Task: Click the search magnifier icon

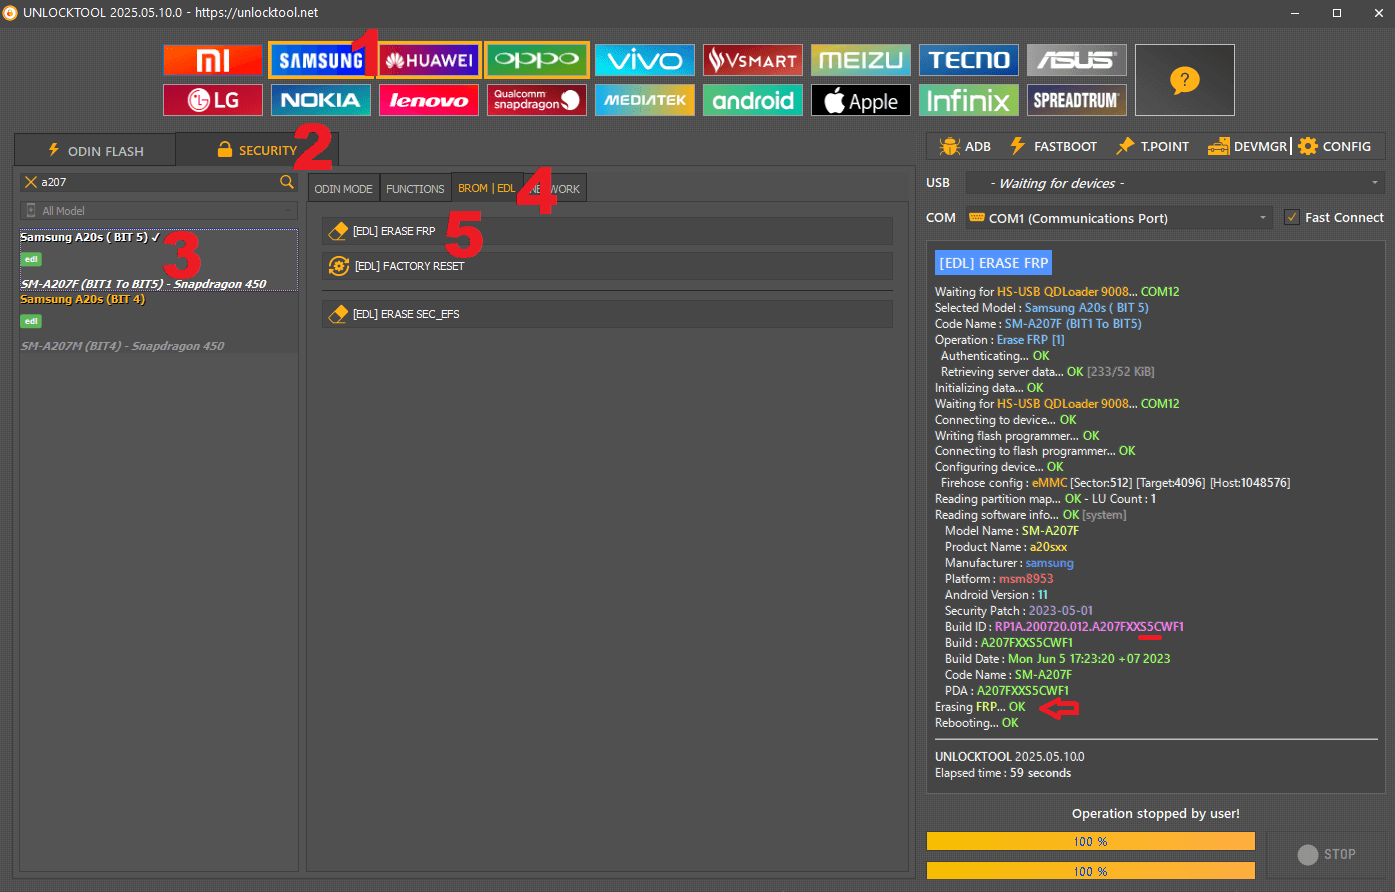Action: click(287, 182)
